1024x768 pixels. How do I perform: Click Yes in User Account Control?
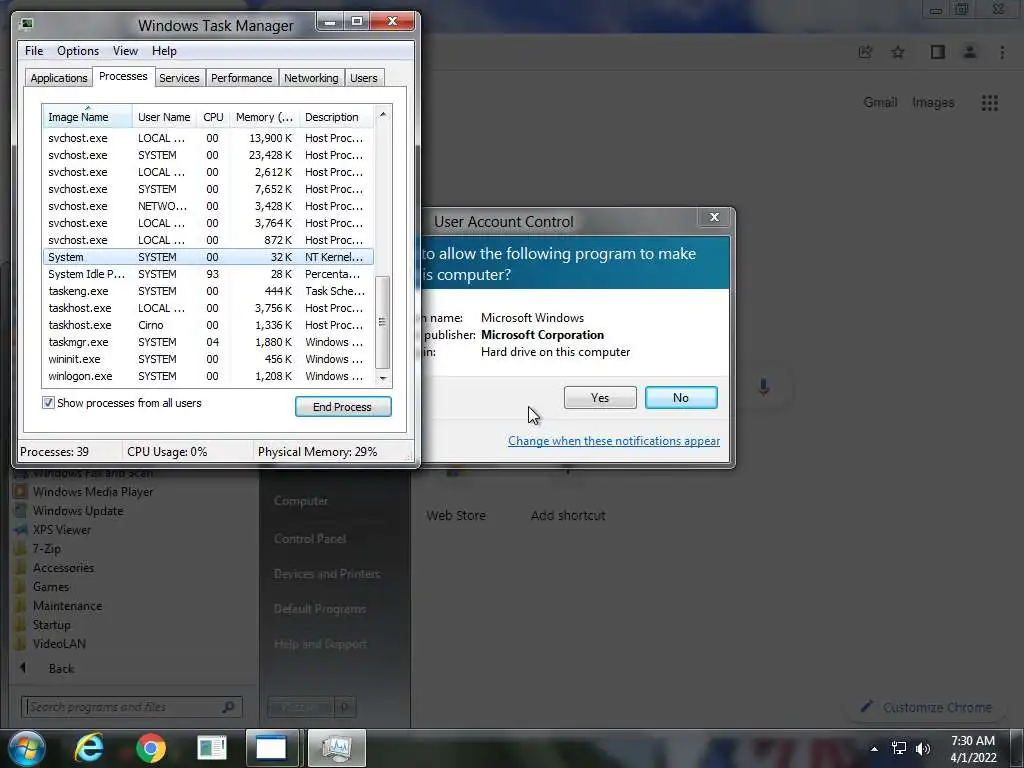[600, 397]
